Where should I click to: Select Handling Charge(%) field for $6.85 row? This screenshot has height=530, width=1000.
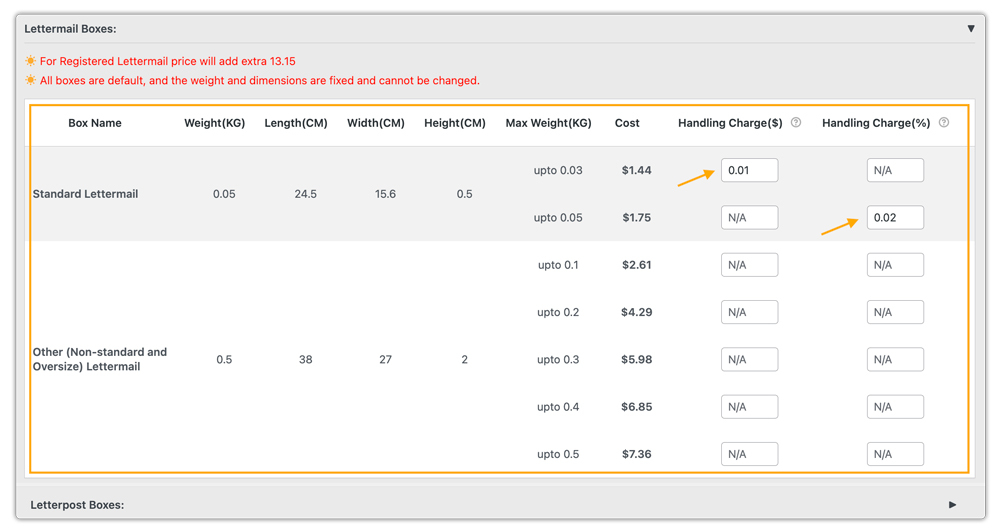point(895,407)
